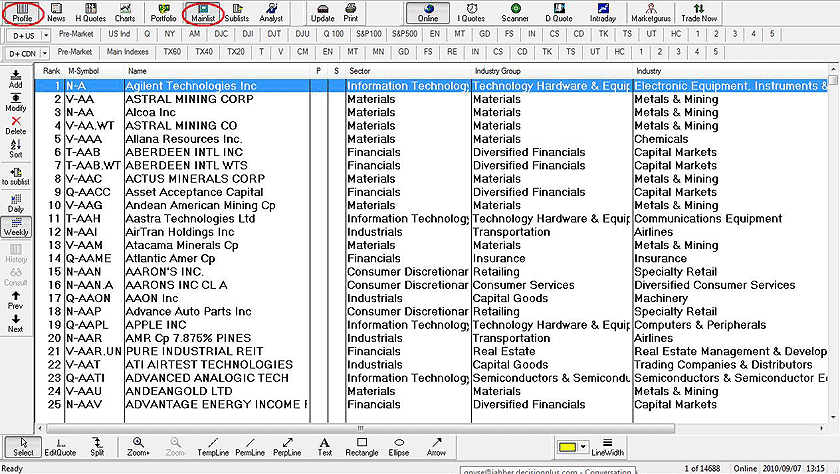Click the Trade Now icon
This screenshot has width=840, height=474.
click(699, 12)
